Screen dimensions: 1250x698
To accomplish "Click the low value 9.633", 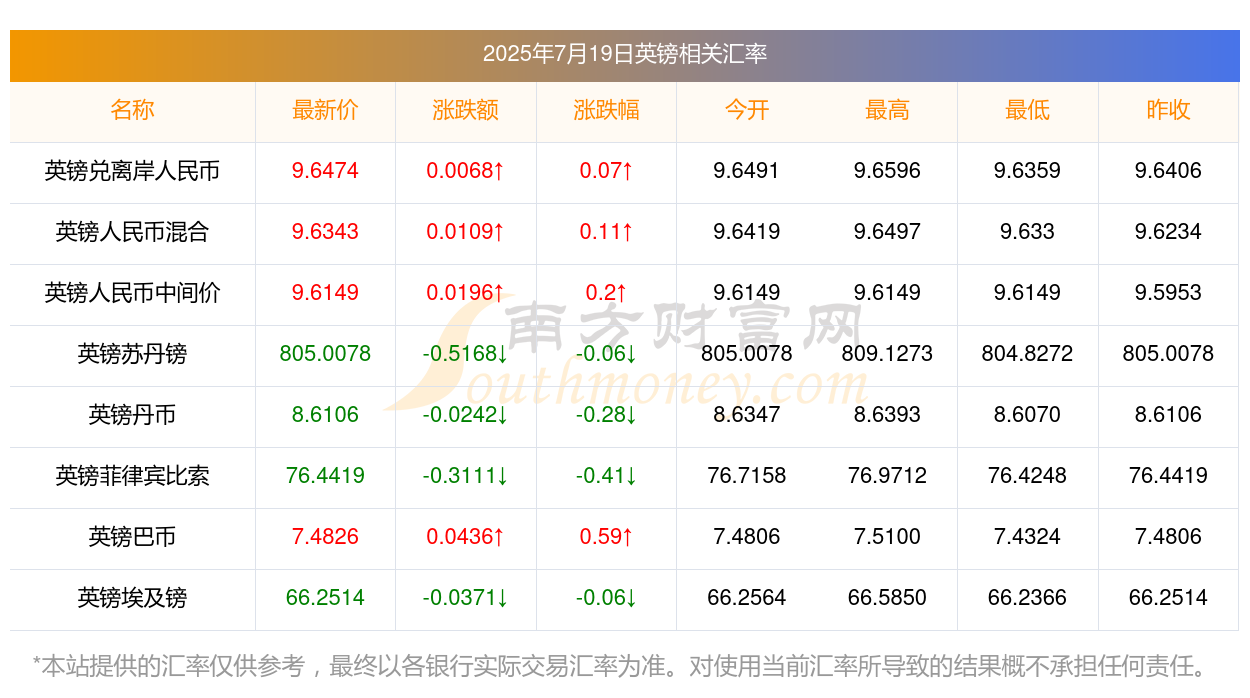I will click(x=1027, y=232).
